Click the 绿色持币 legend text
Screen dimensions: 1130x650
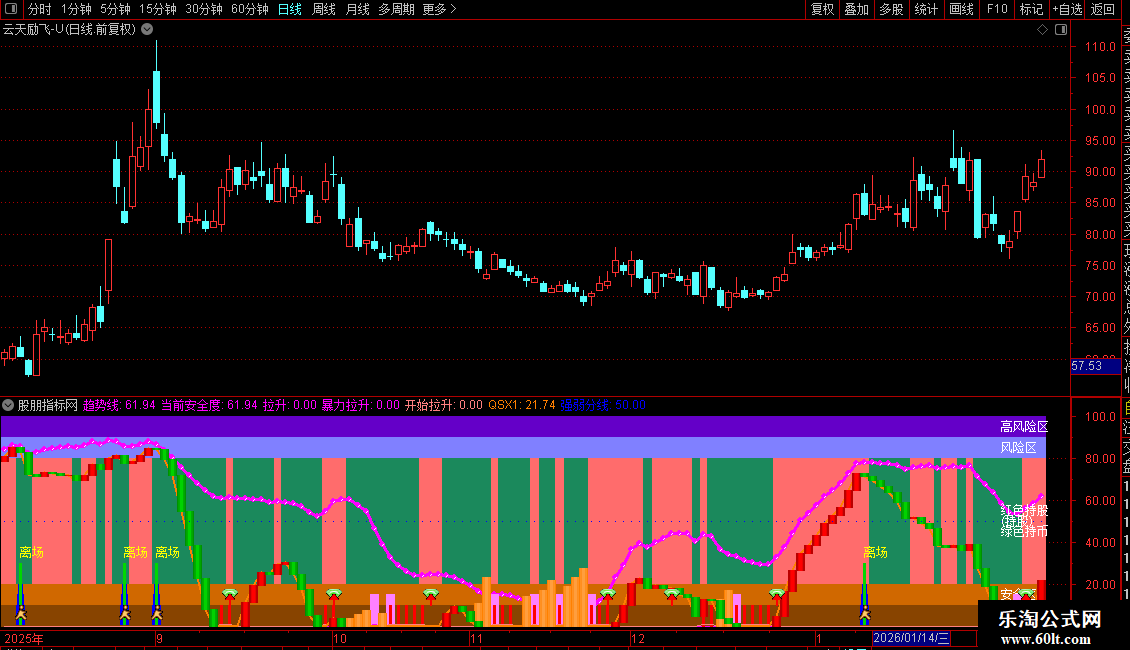point(1024,532)
